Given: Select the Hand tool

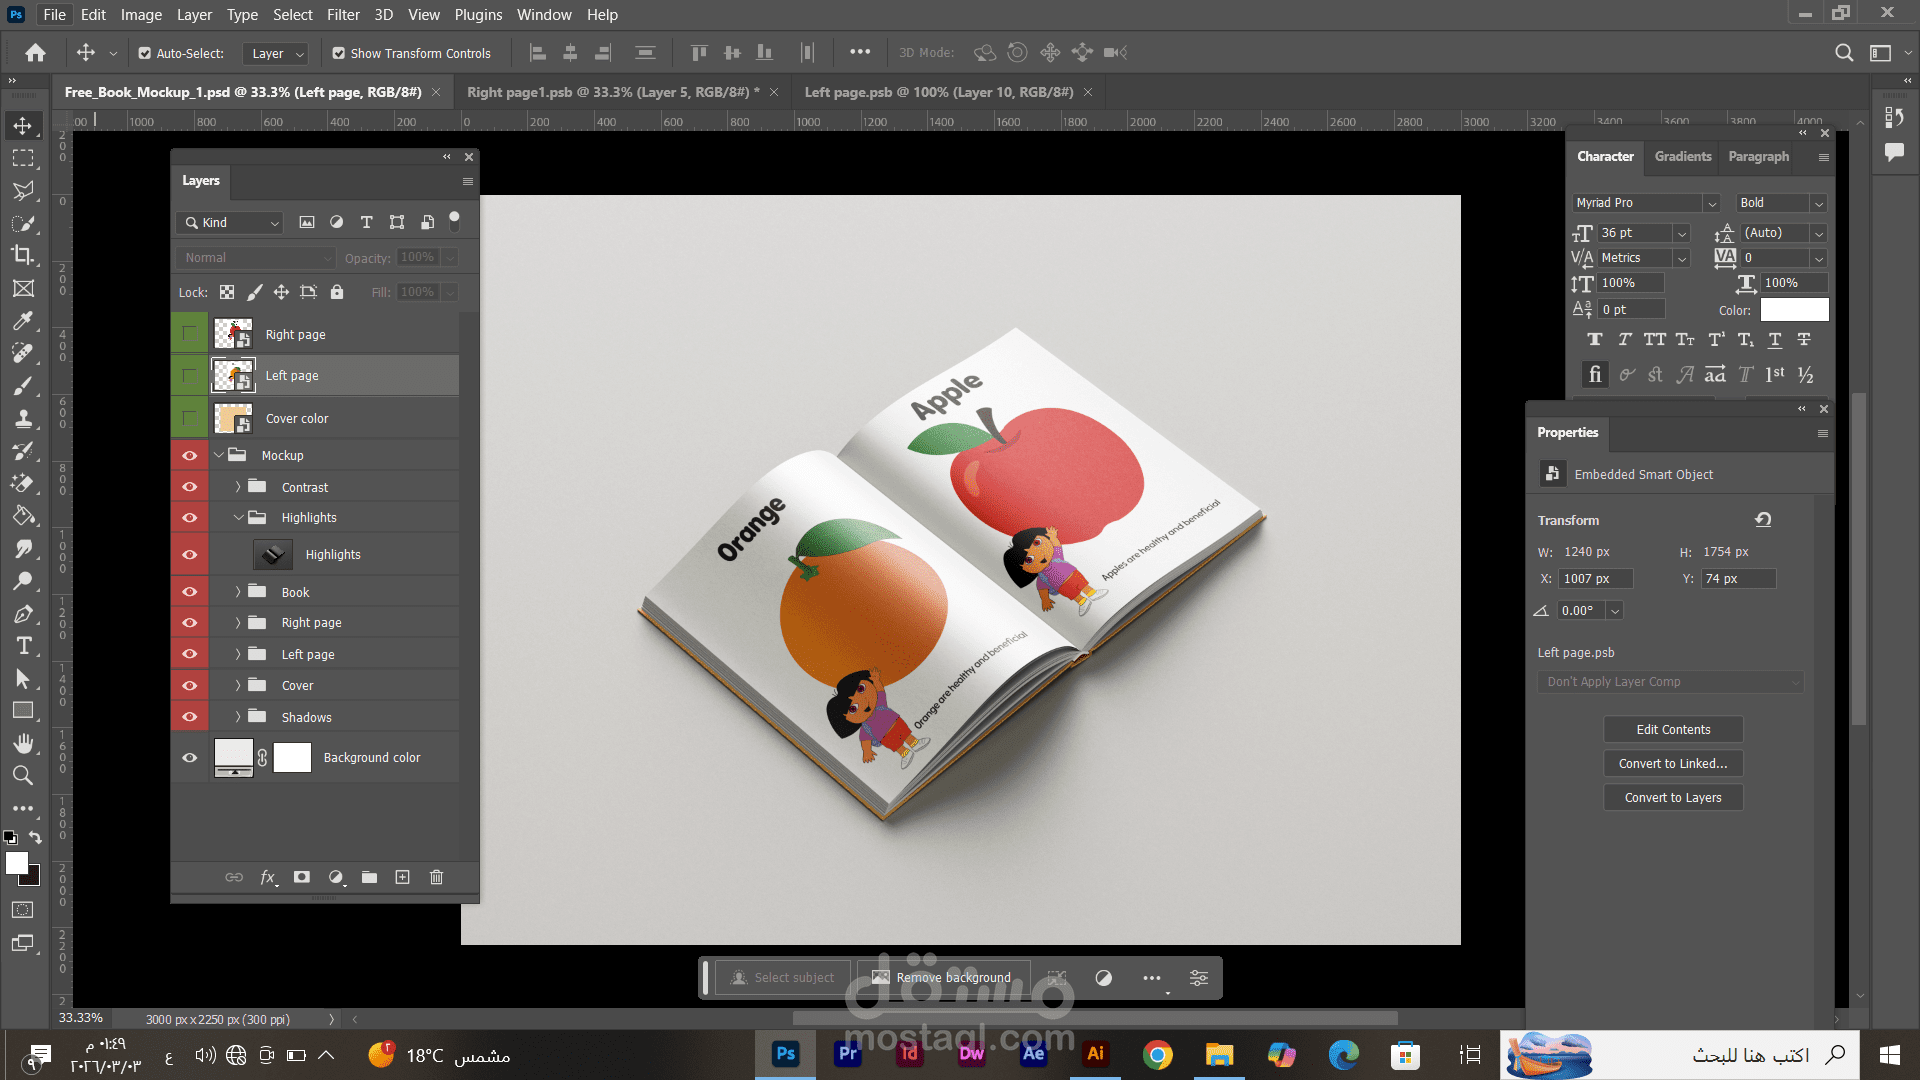Looking at the screenshot, I should click(x=23, y=743).
